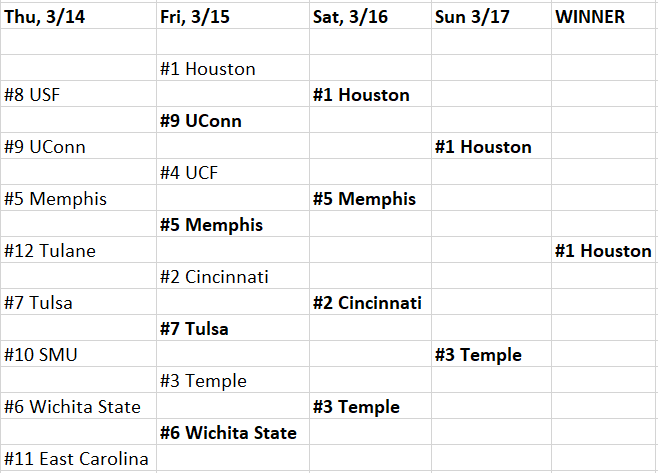Click the #6 Wichita State Thursday cell
The height and width of the screenshot is (473, 658).
(x=78, y=406)
